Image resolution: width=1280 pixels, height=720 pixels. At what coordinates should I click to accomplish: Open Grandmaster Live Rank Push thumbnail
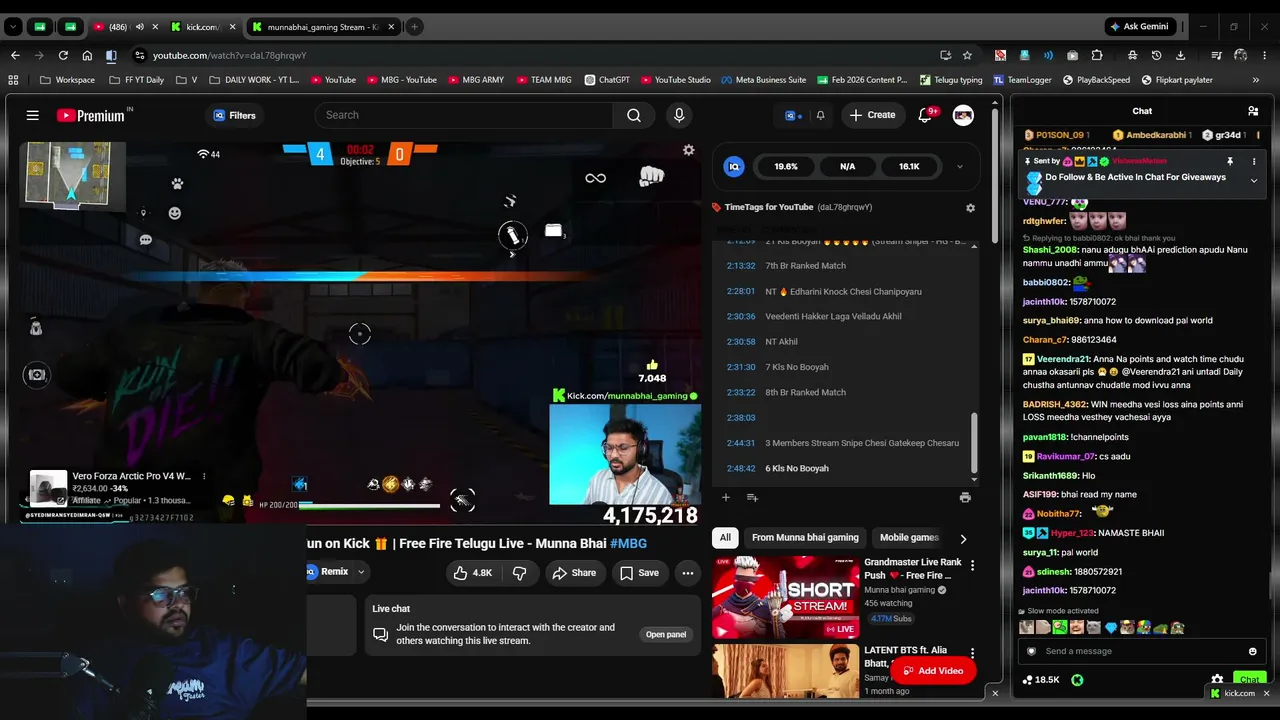pos(786,597)
